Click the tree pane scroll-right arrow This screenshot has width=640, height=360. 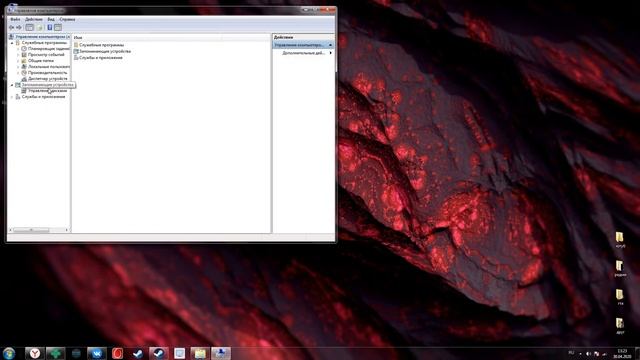click(x=67, y=230)
